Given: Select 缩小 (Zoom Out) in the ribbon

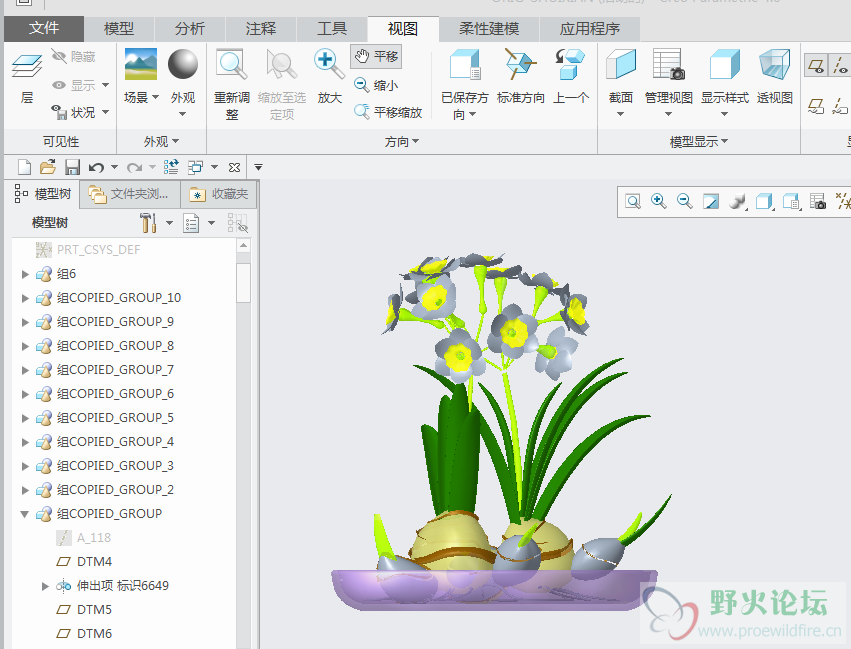Looking at the screenshot, I should [x=376, y=85].
